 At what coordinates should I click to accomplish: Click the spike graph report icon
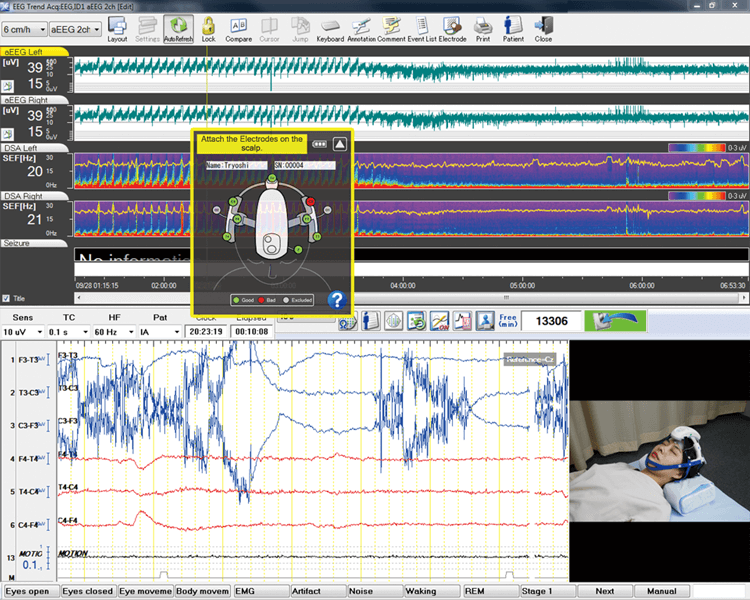pyautogui.click(x=462, y=321)
